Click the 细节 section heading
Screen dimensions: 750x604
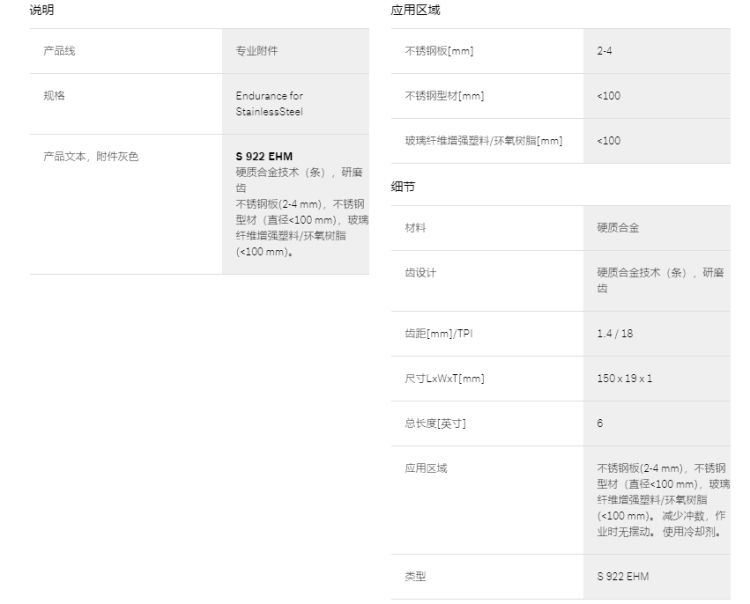point(401,186)
